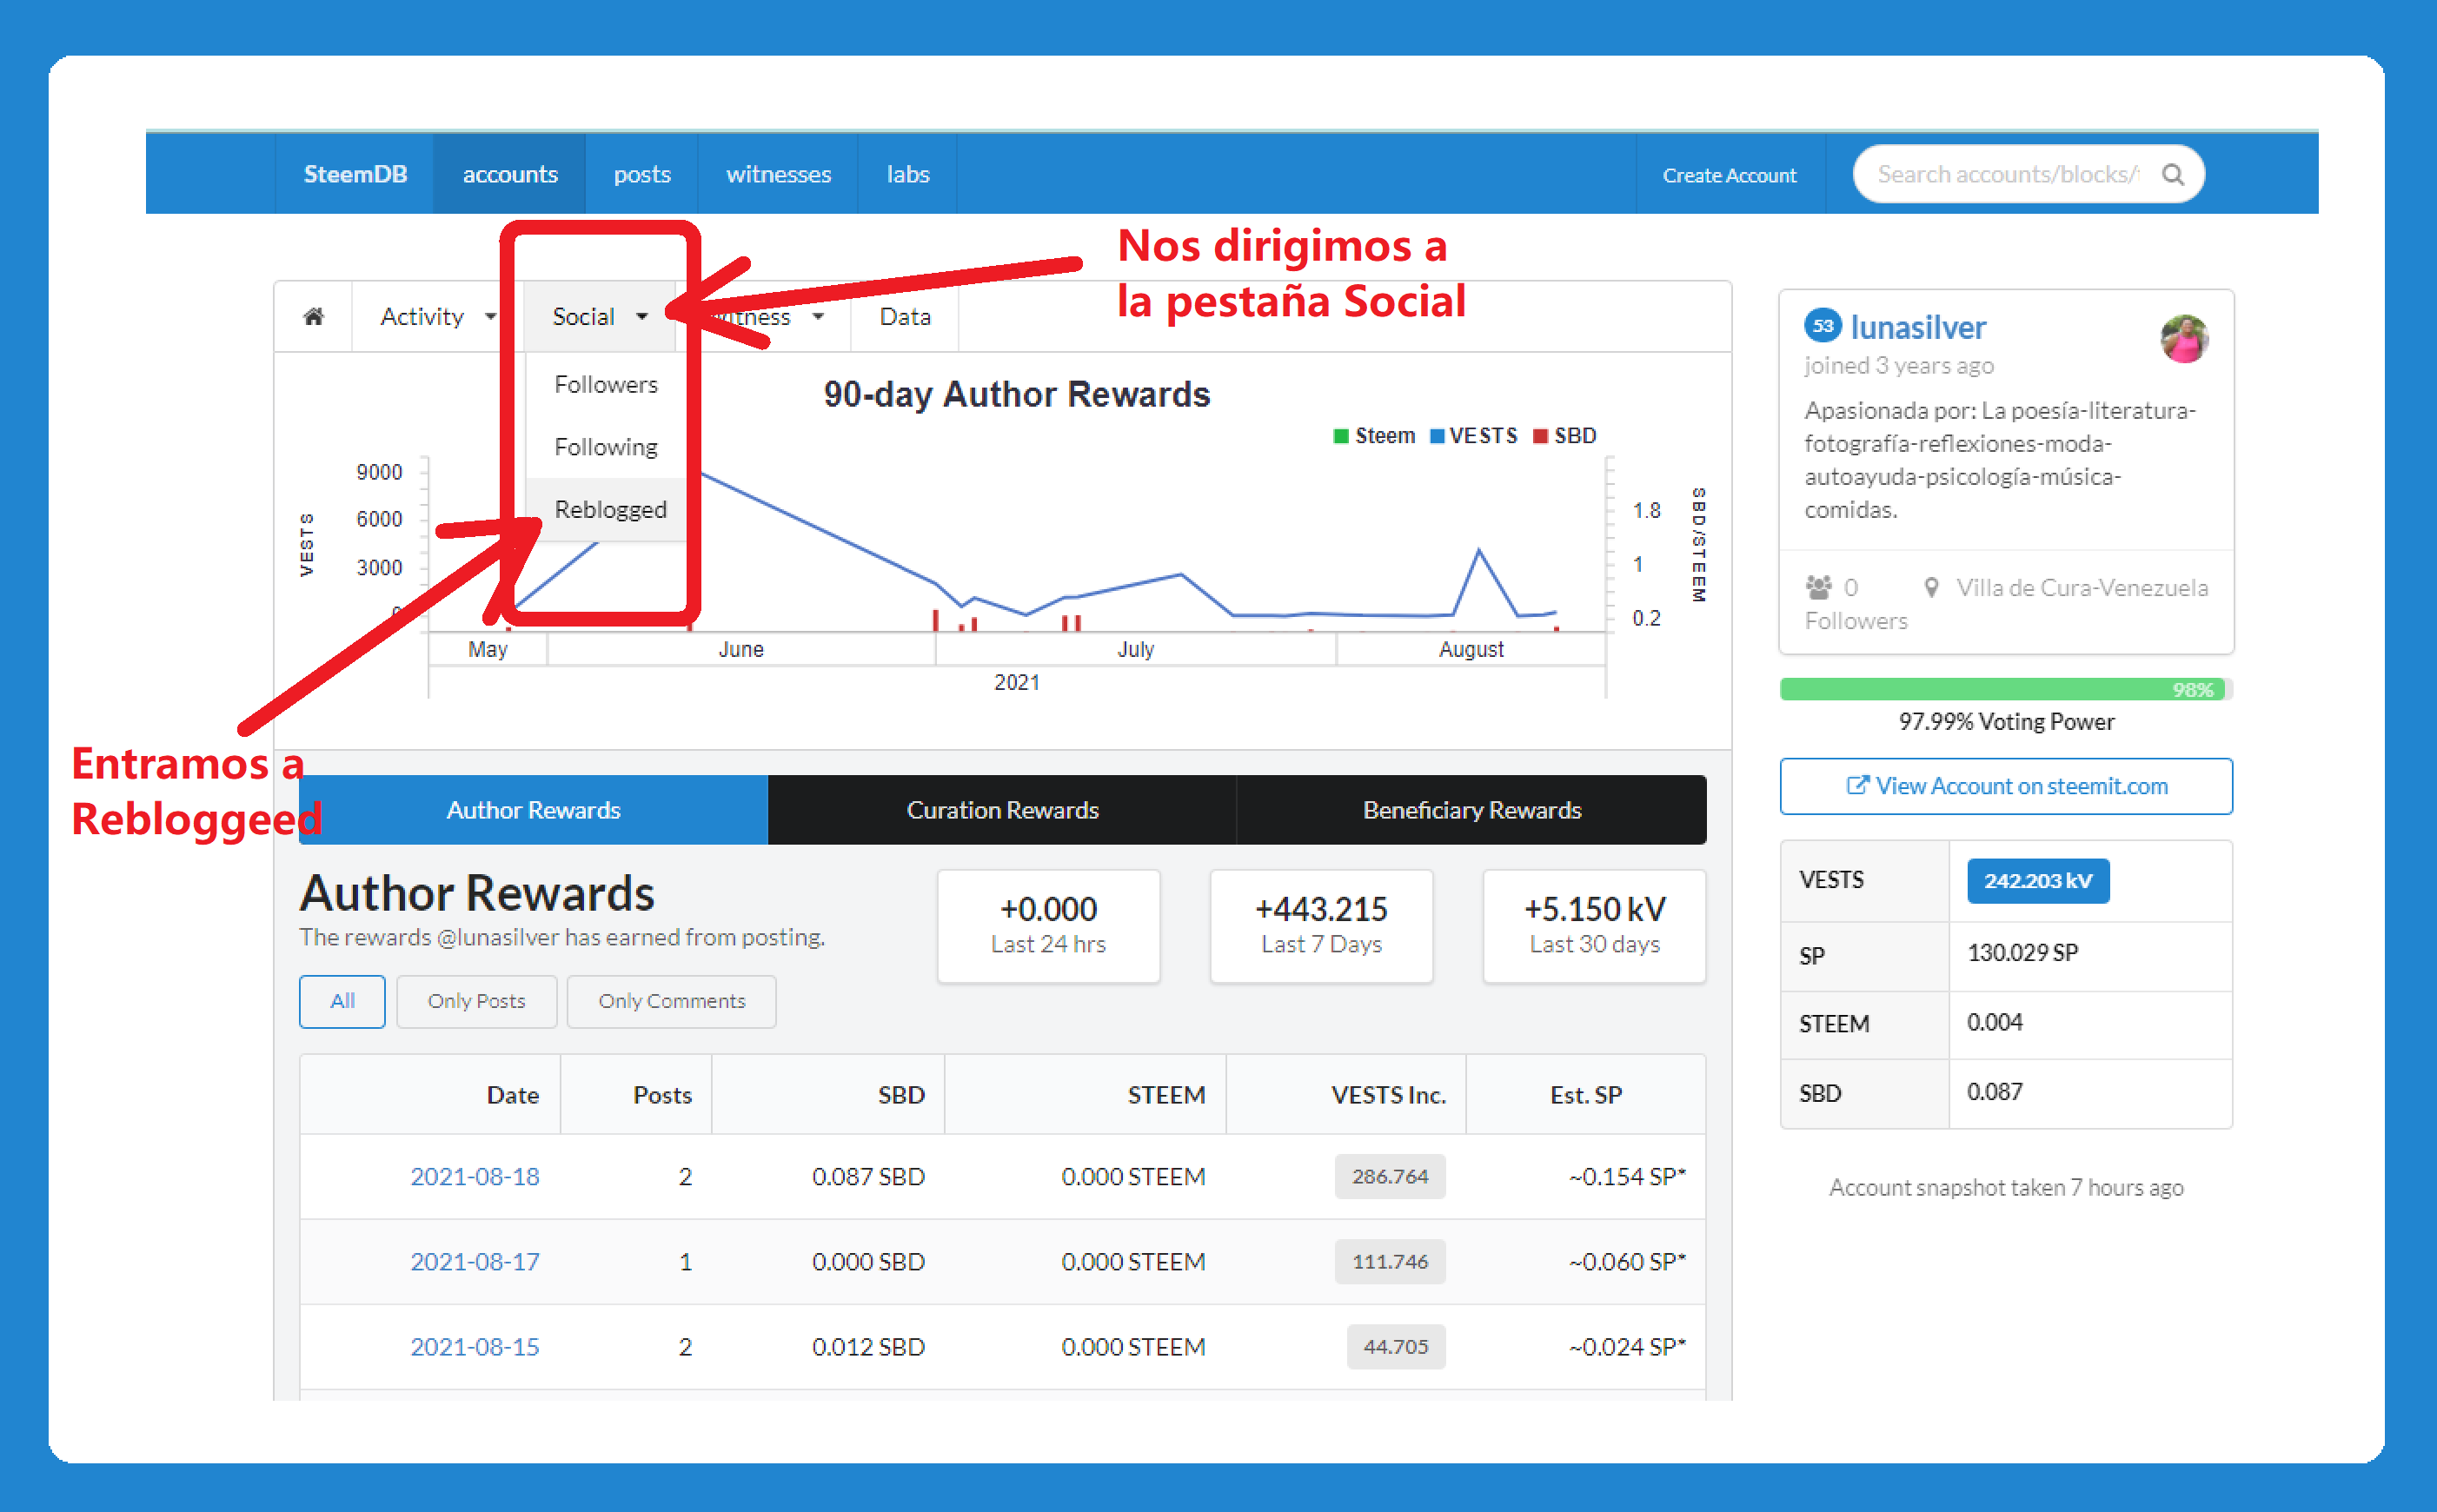The height and width of the screenshot is (1512, 2437).
Task: Collapse the Social dropdown
Action: (600, 317)
